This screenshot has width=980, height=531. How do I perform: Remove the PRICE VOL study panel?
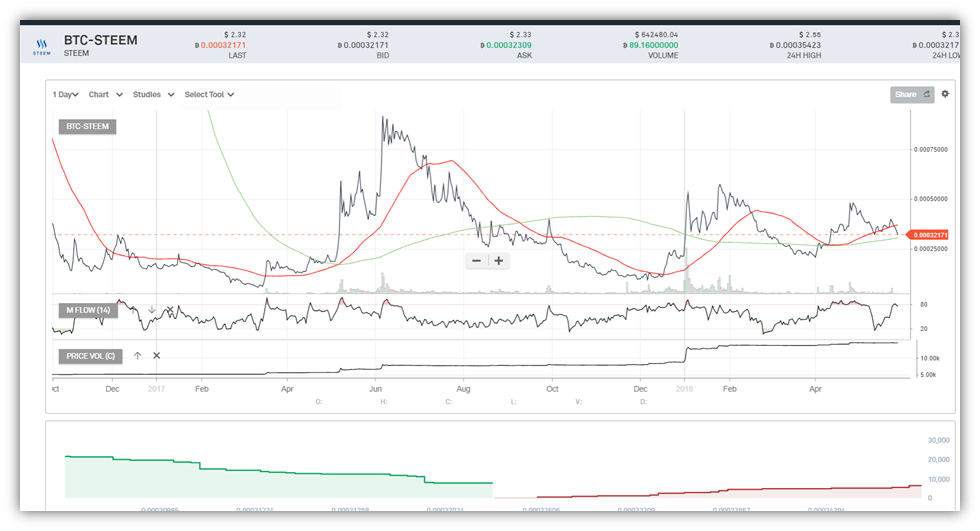pos(156,355)
